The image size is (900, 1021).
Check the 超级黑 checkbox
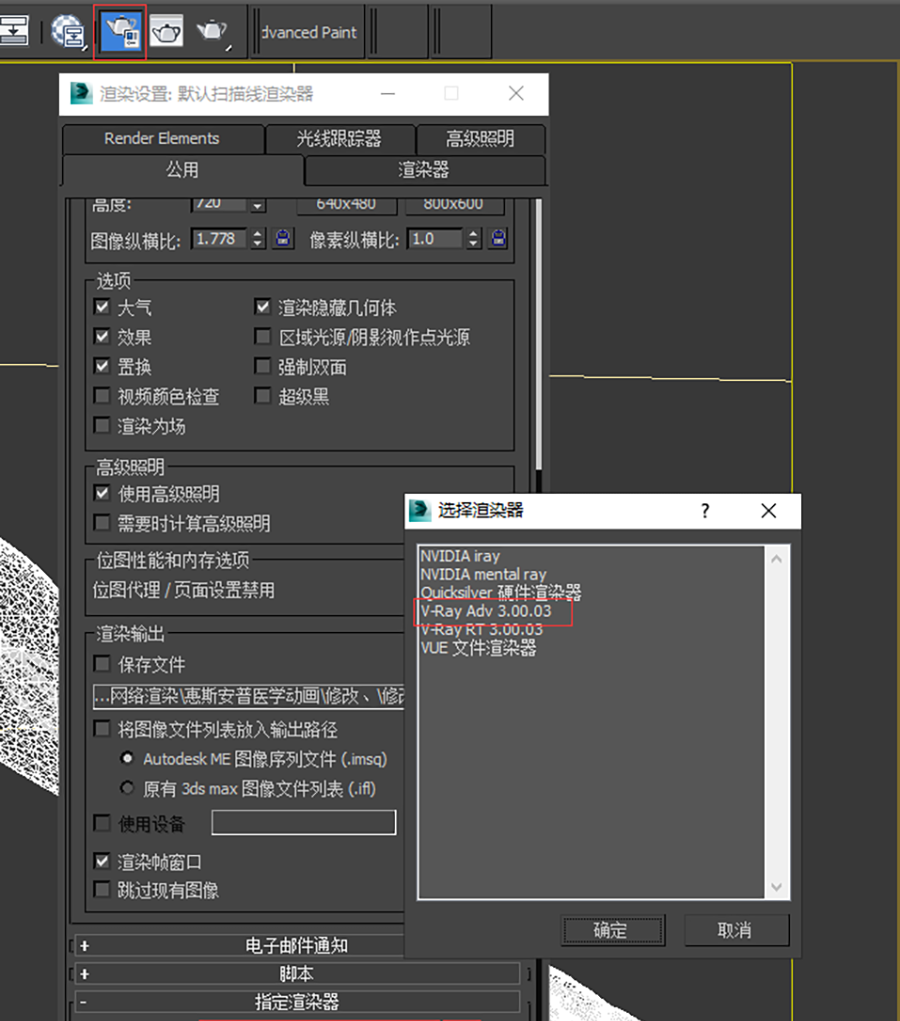(x=262, y=396)
